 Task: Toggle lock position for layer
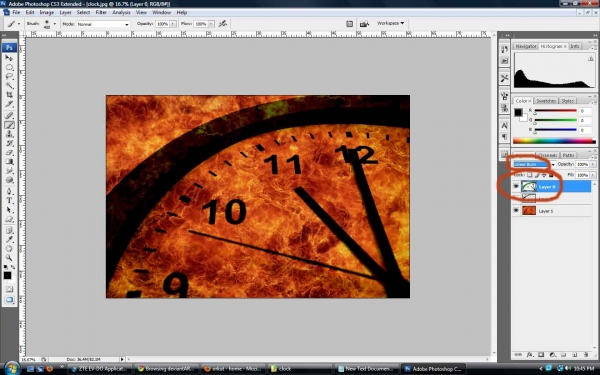(x=544, y=175)
